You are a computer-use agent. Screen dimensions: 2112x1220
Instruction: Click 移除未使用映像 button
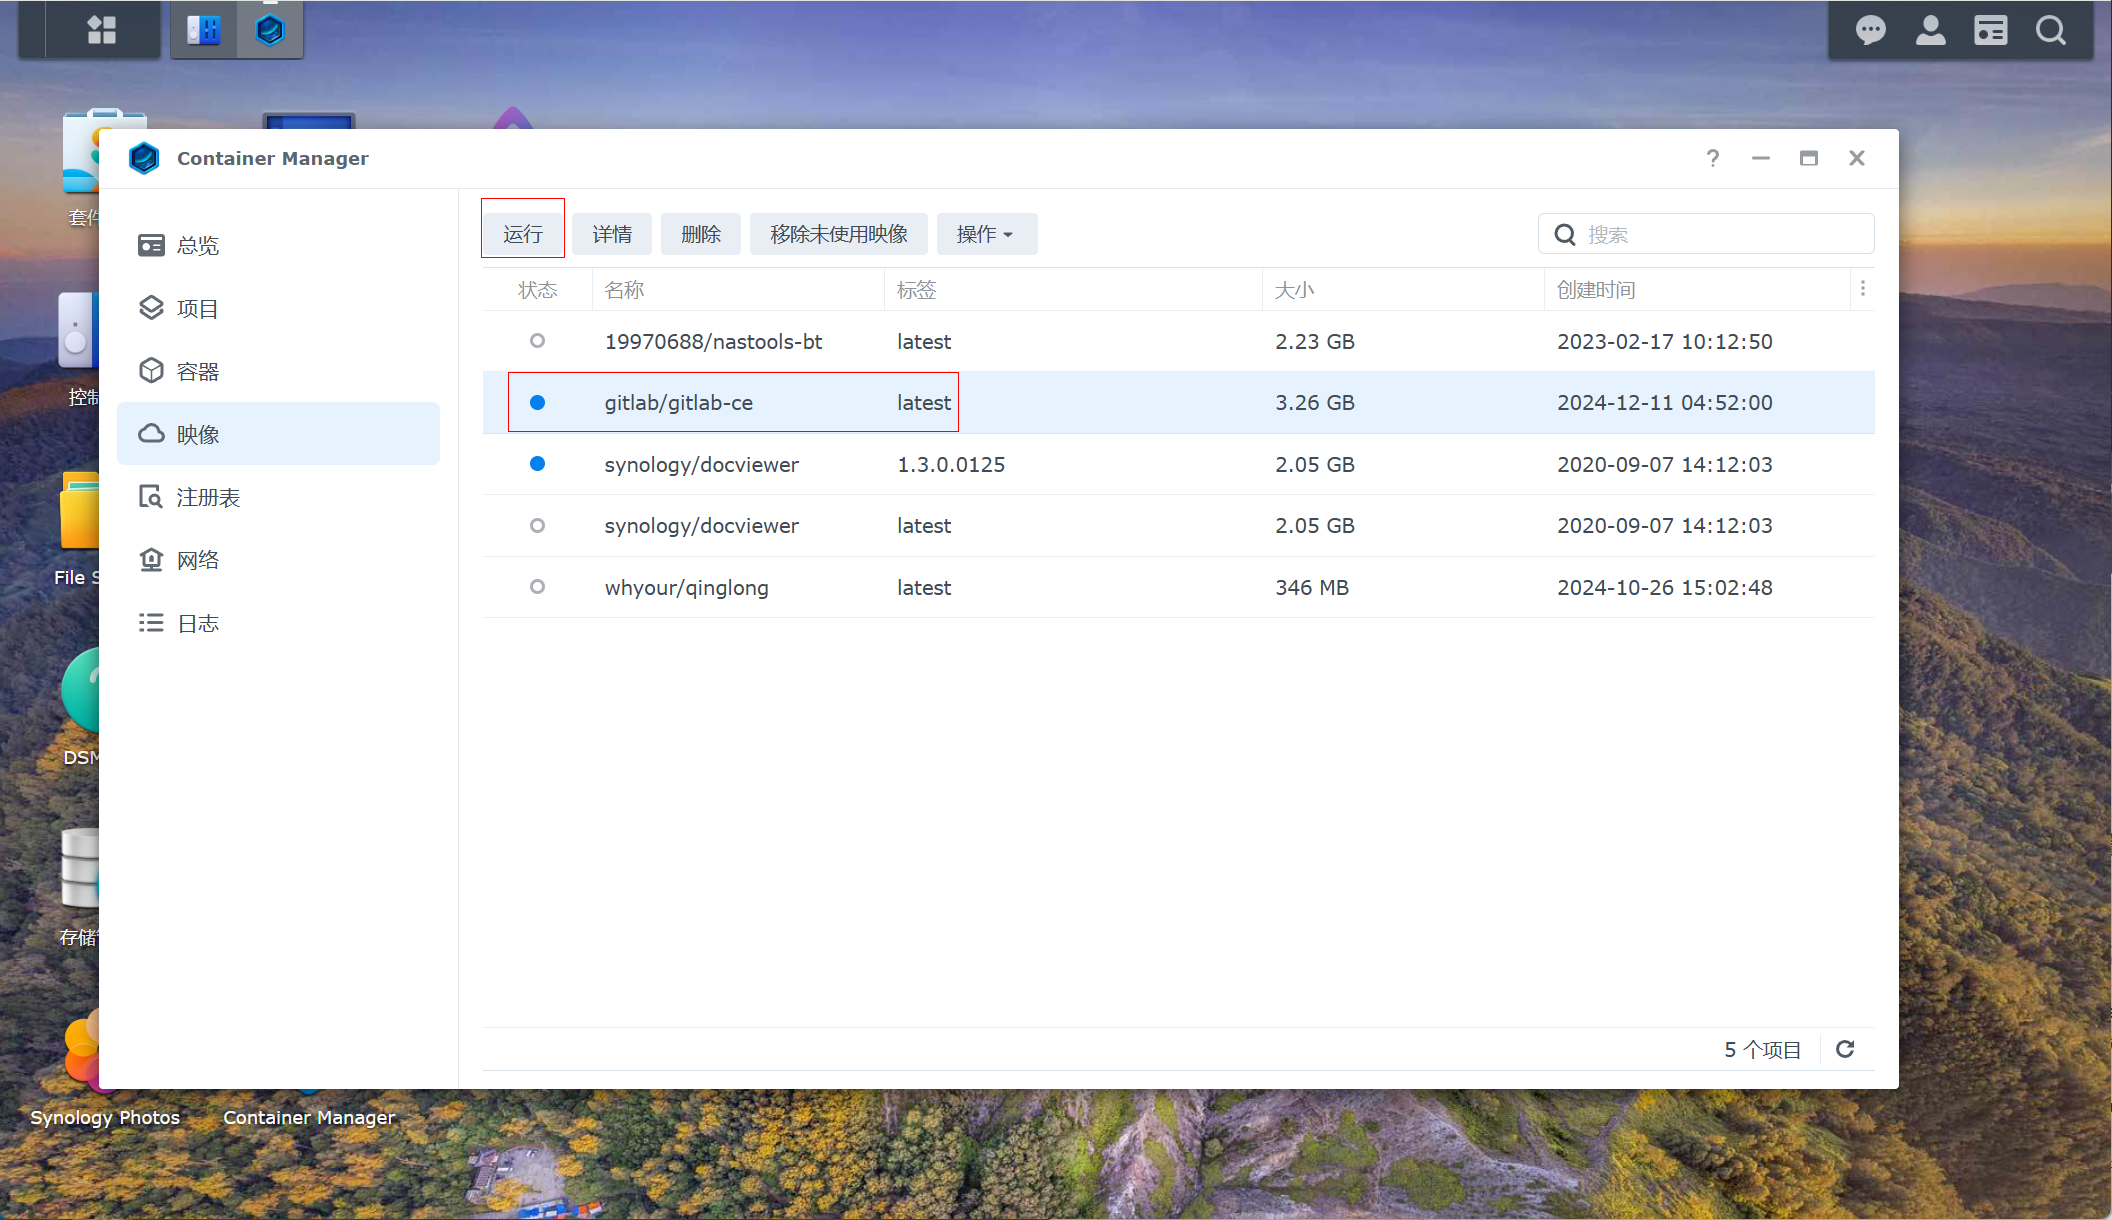click(x=838, y=234)
